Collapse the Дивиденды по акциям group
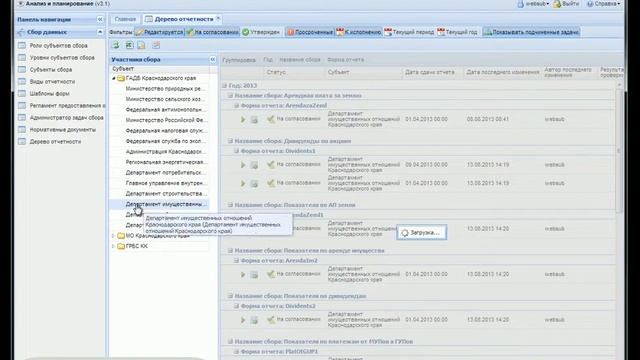Image resolution: width=640 pixels, height=360 pixels. 230,141
